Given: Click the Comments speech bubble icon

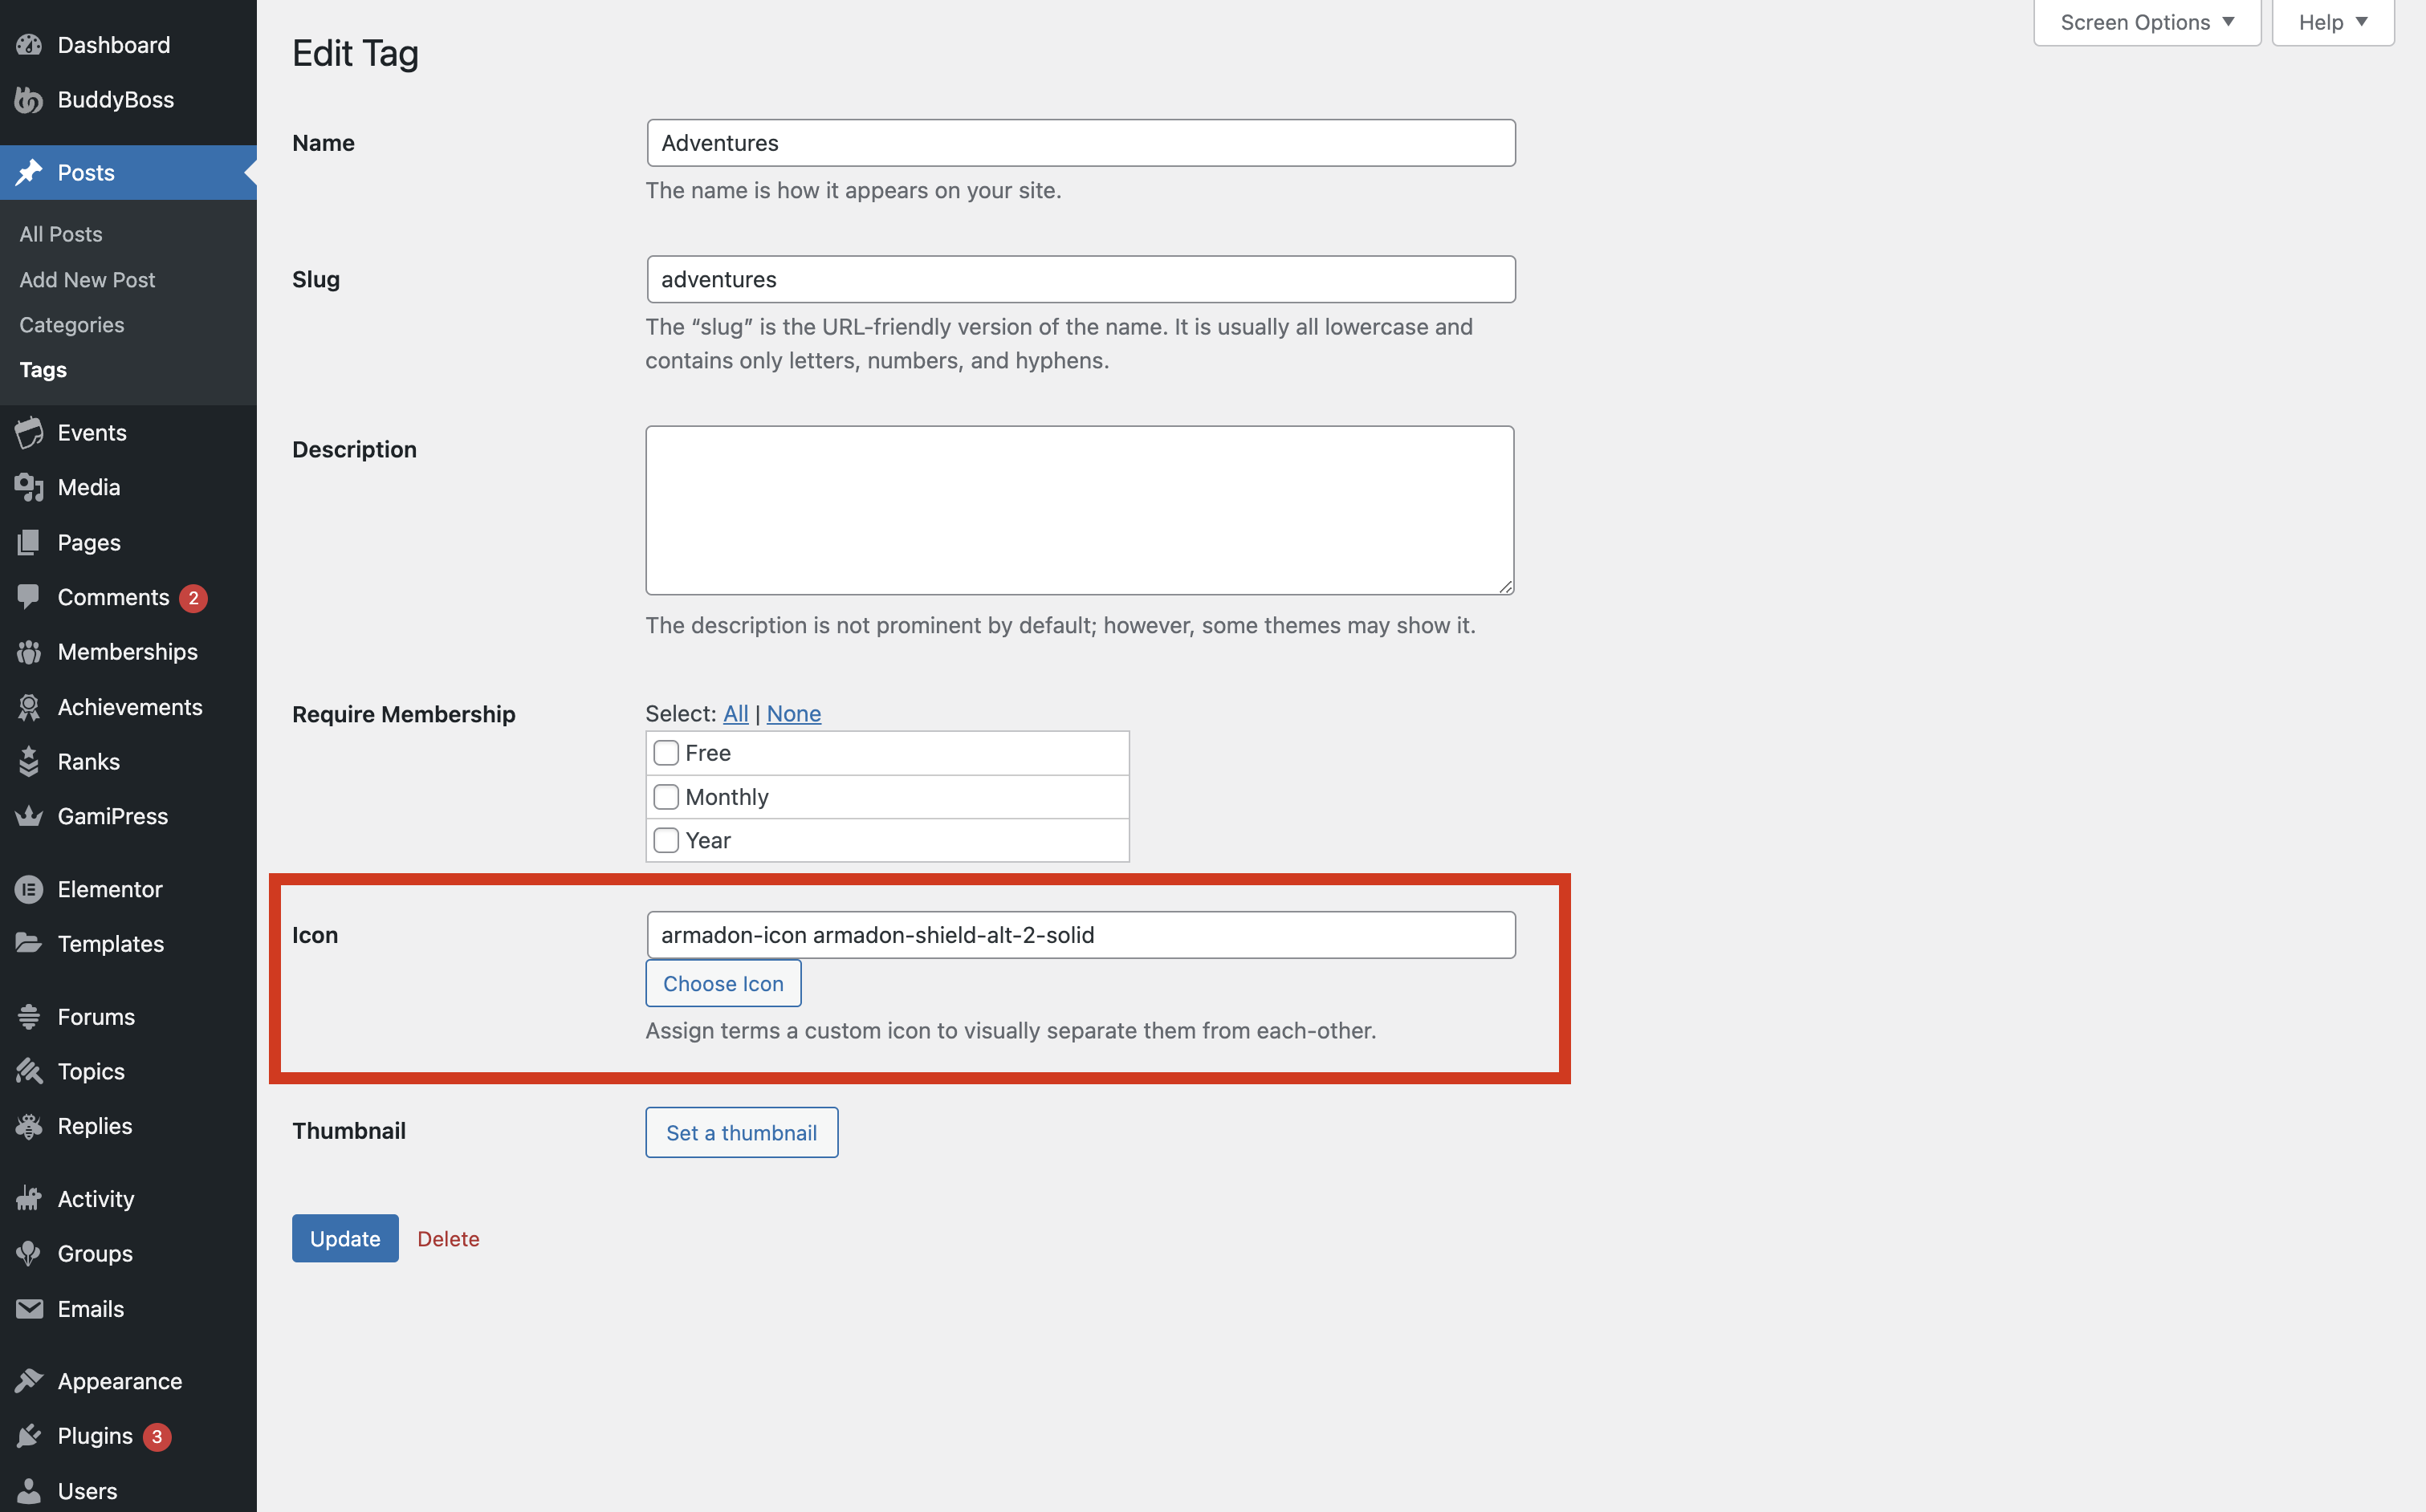Looking at the screenshot, I should (29, 597).
